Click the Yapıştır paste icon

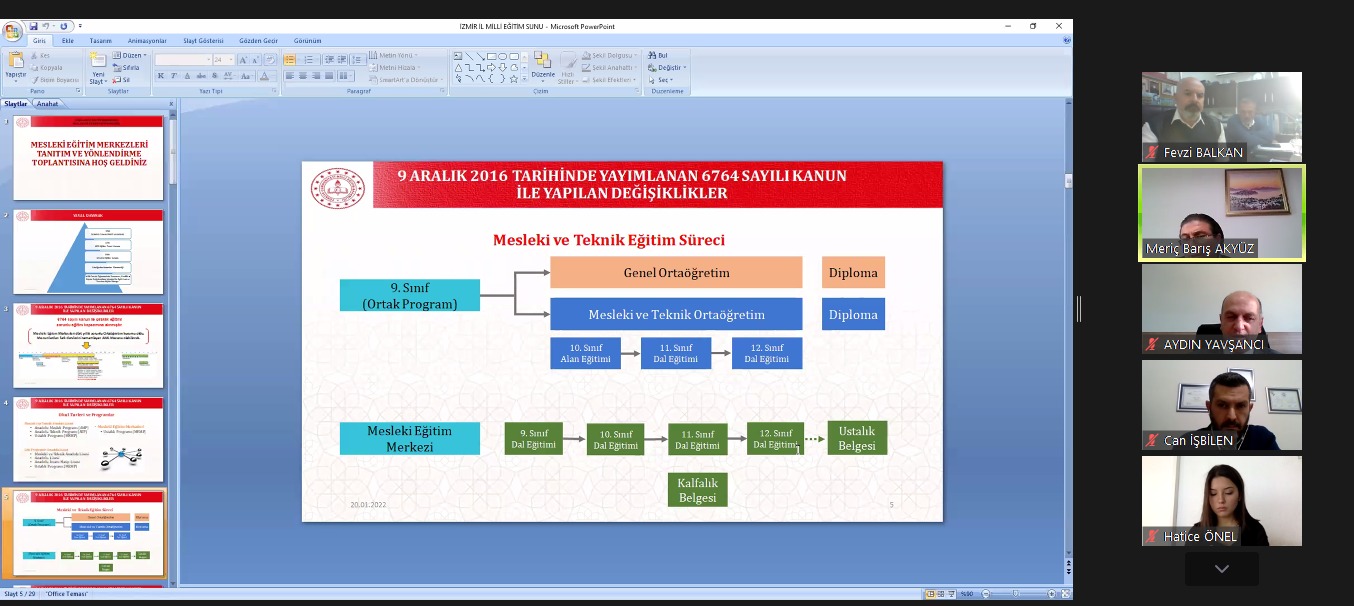[x=16, y=63]
